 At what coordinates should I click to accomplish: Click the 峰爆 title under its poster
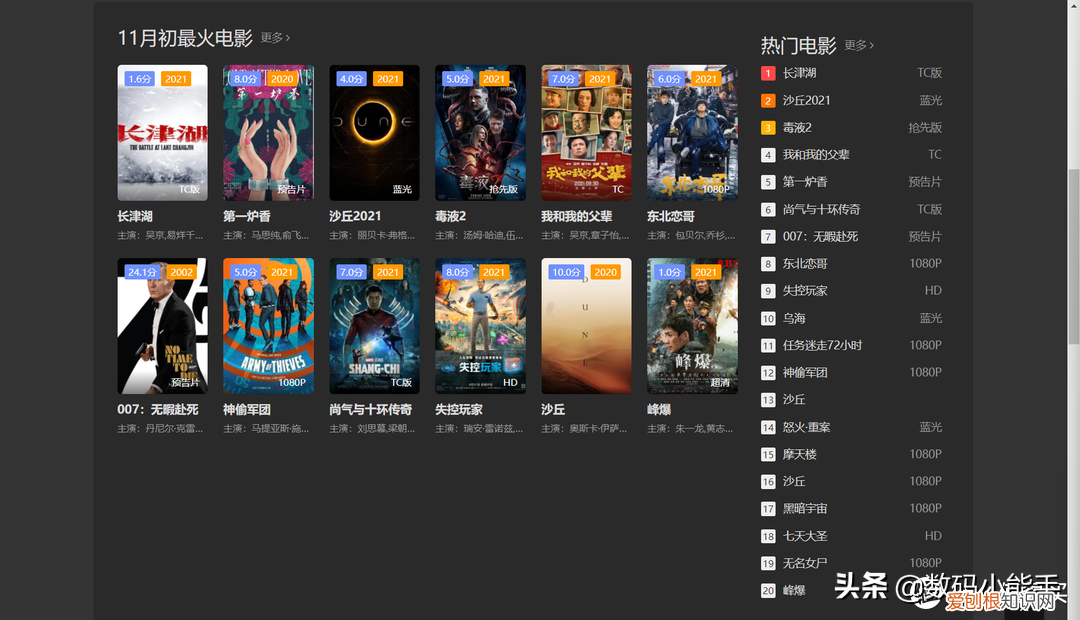point(659,409)
